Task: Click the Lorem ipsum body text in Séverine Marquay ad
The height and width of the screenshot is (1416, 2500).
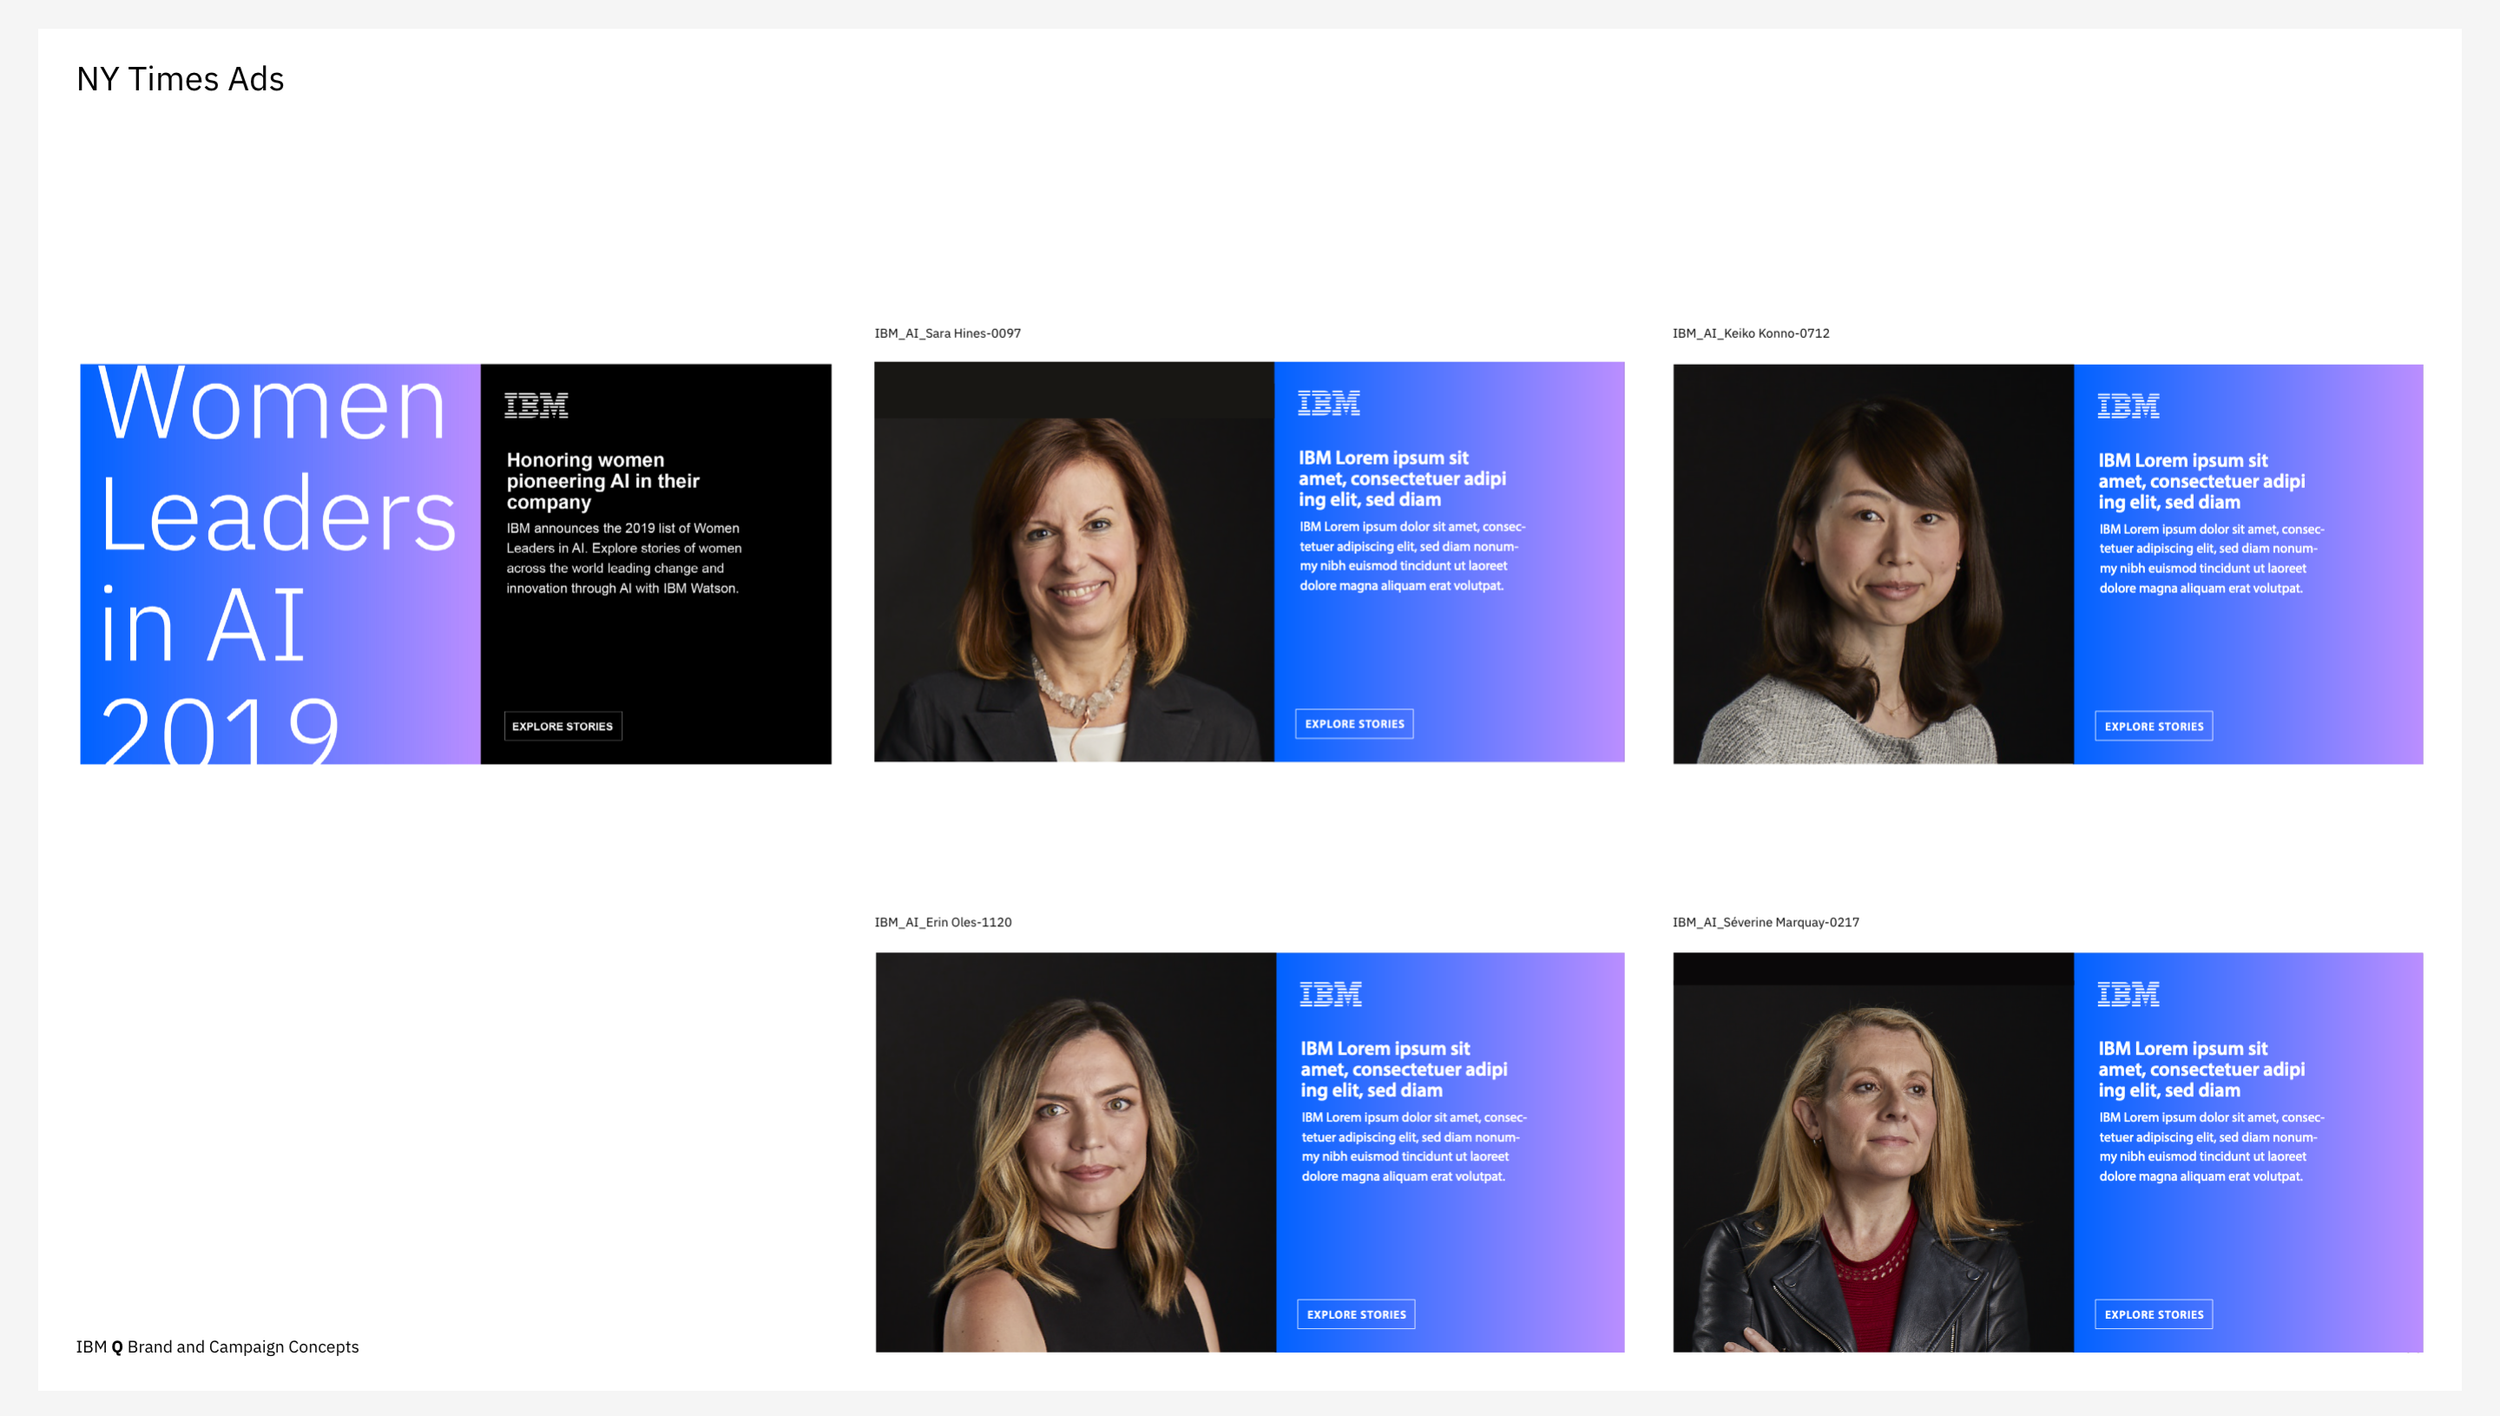Action: 2211,1146
